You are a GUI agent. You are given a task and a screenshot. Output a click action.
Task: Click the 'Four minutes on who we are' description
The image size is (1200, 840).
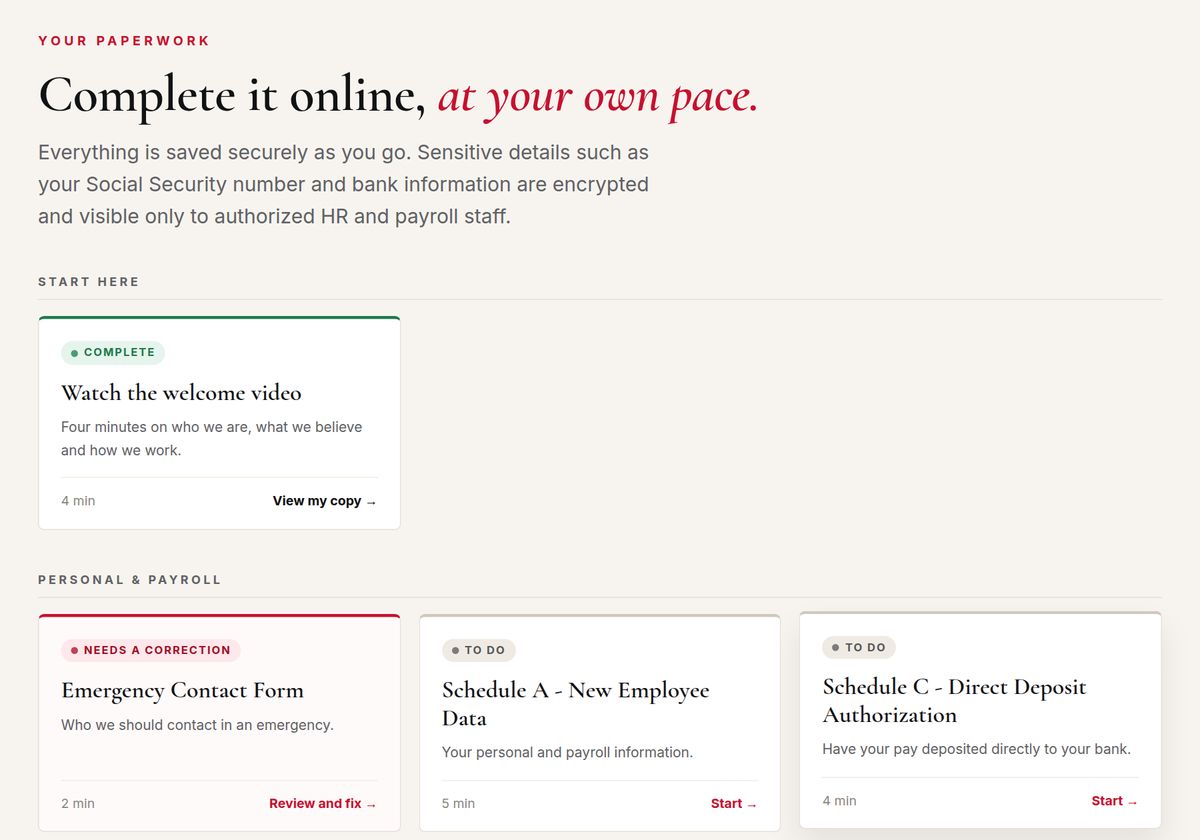pyautogui.click(x=212, y=438)
